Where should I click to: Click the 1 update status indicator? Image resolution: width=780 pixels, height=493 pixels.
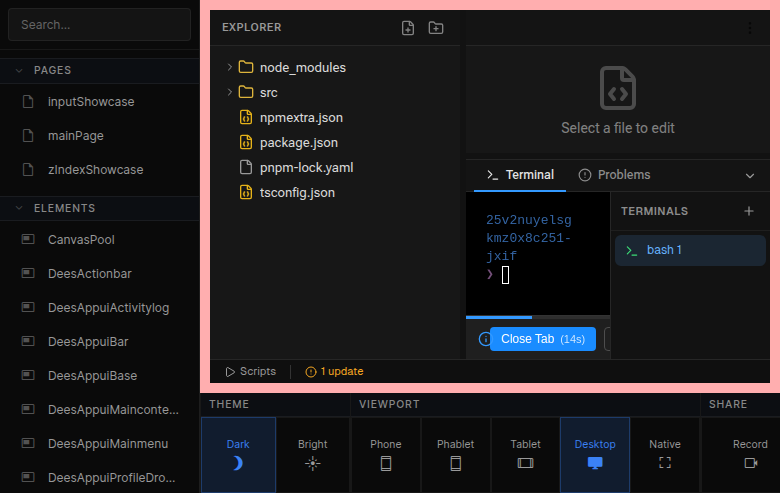[x=334, y=371]
